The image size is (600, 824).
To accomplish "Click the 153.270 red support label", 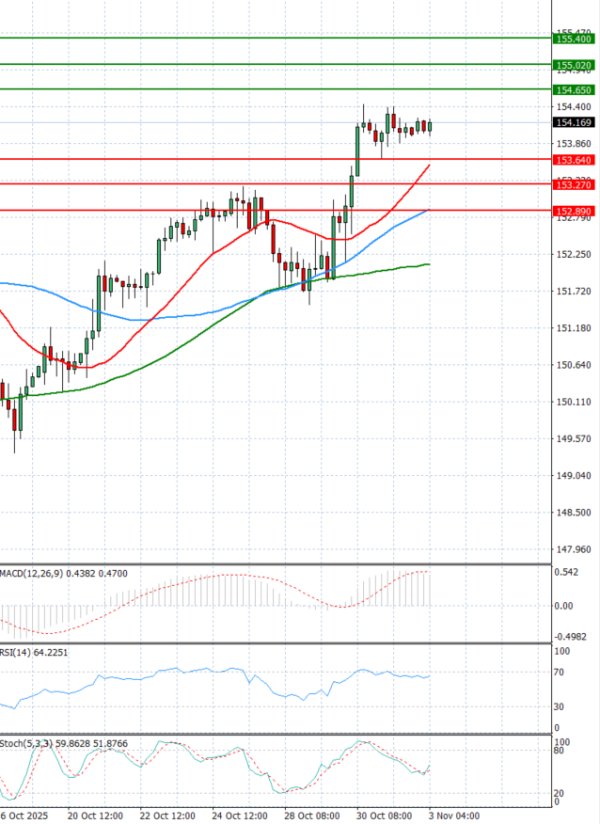I will (573, 185).
